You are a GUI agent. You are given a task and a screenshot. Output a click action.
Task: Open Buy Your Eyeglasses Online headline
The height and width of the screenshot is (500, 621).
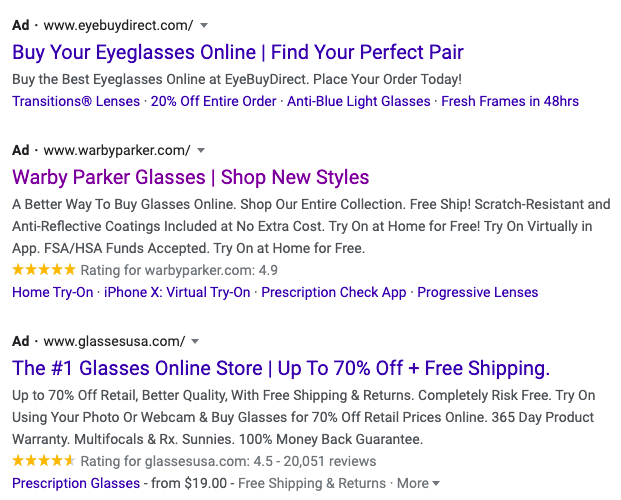coord(238,53)
